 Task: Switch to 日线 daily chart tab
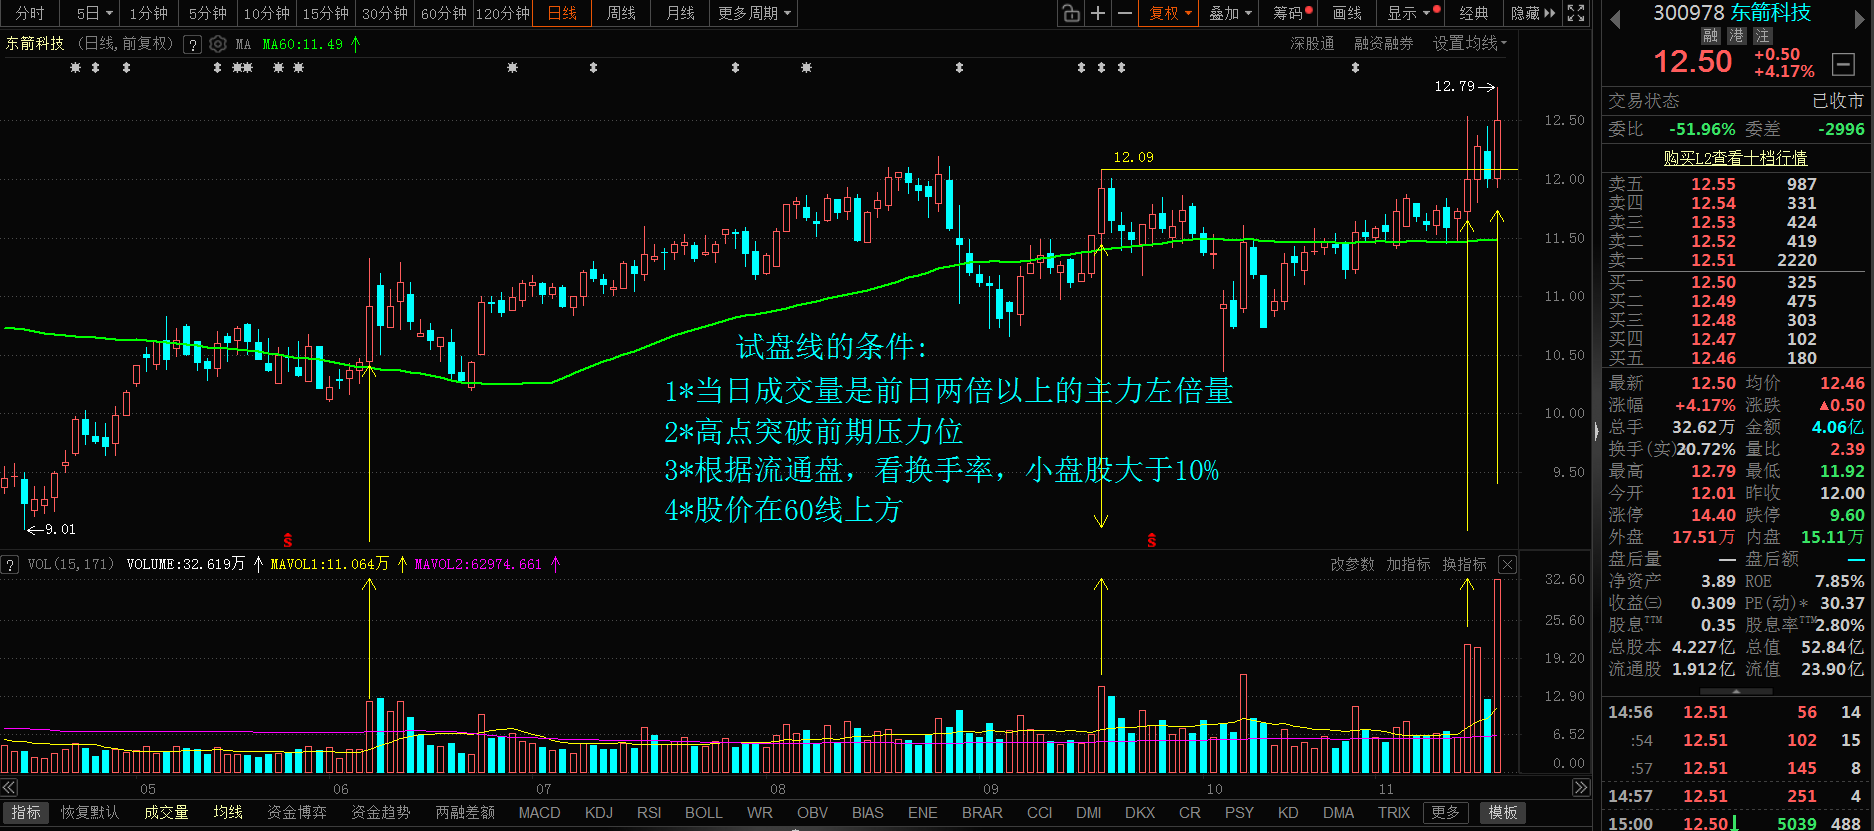[562, 13]
